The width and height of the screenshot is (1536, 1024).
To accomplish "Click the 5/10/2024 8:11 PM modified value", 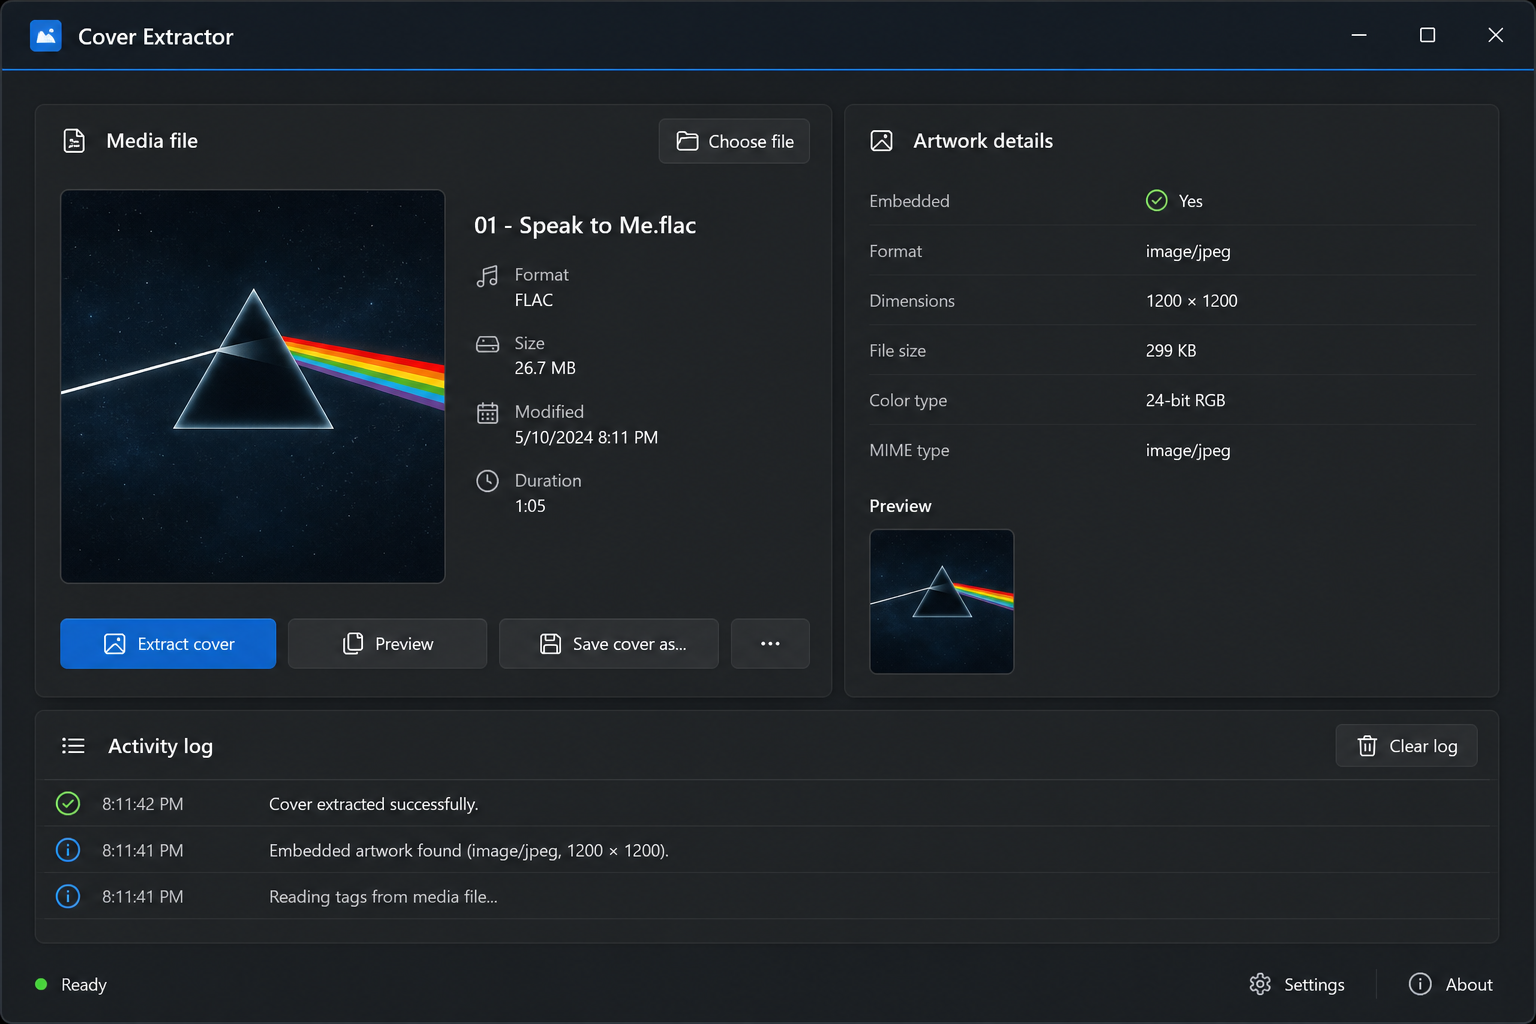I will tap(586, 437).
